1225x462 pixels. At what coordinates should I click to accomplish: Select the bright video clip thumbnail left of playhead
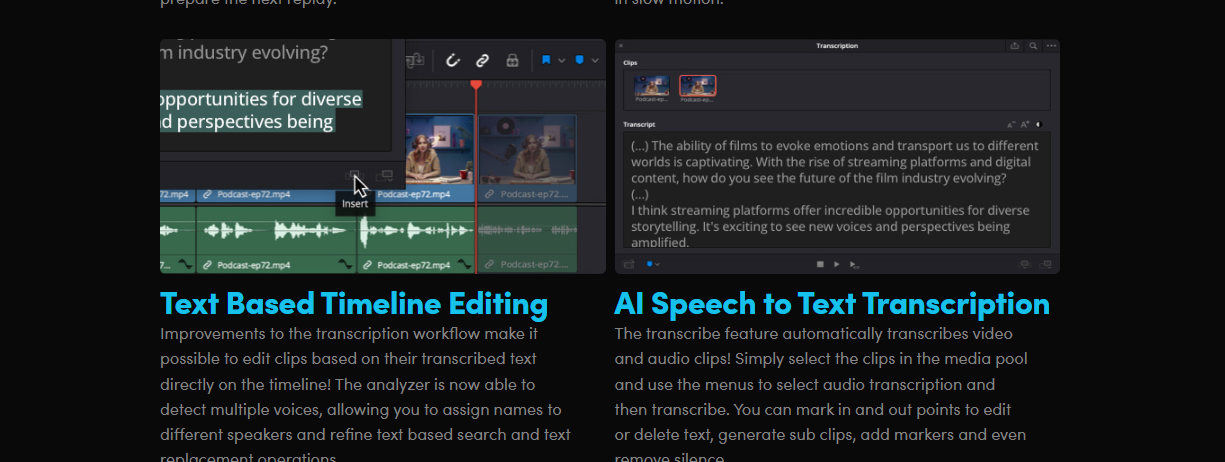click(x=441, y=149)
